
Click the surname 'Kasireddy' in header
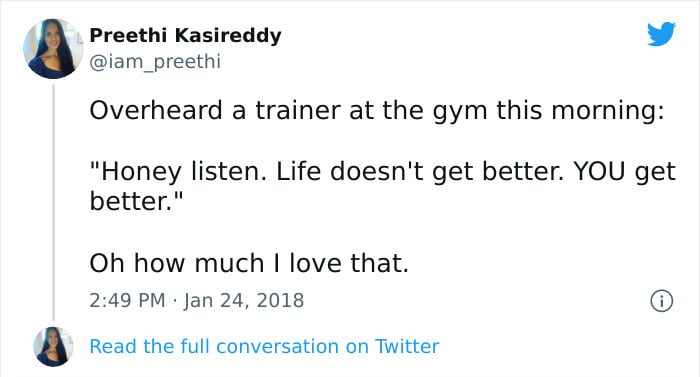point(228,35)
